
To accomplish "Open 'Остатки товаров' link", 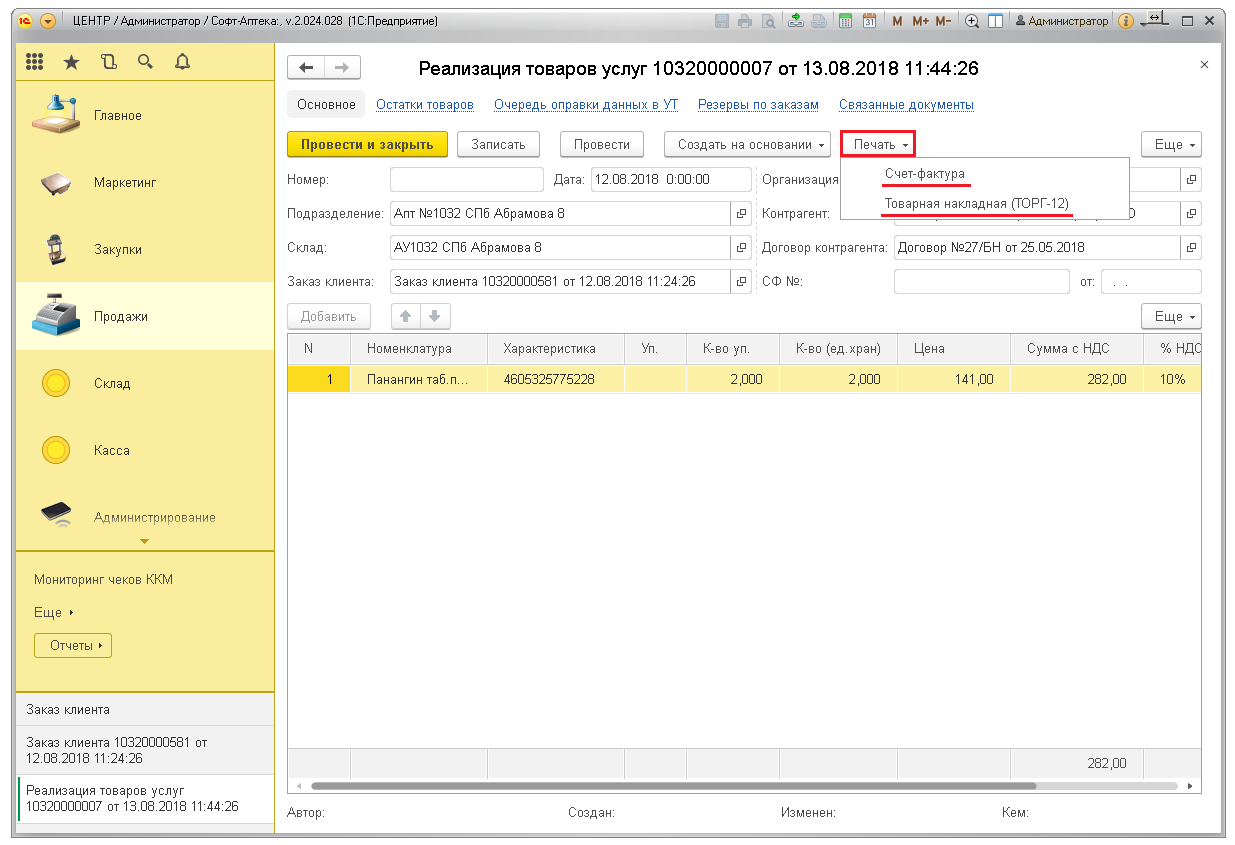I will pyautogui.click(x=424, y=104).
